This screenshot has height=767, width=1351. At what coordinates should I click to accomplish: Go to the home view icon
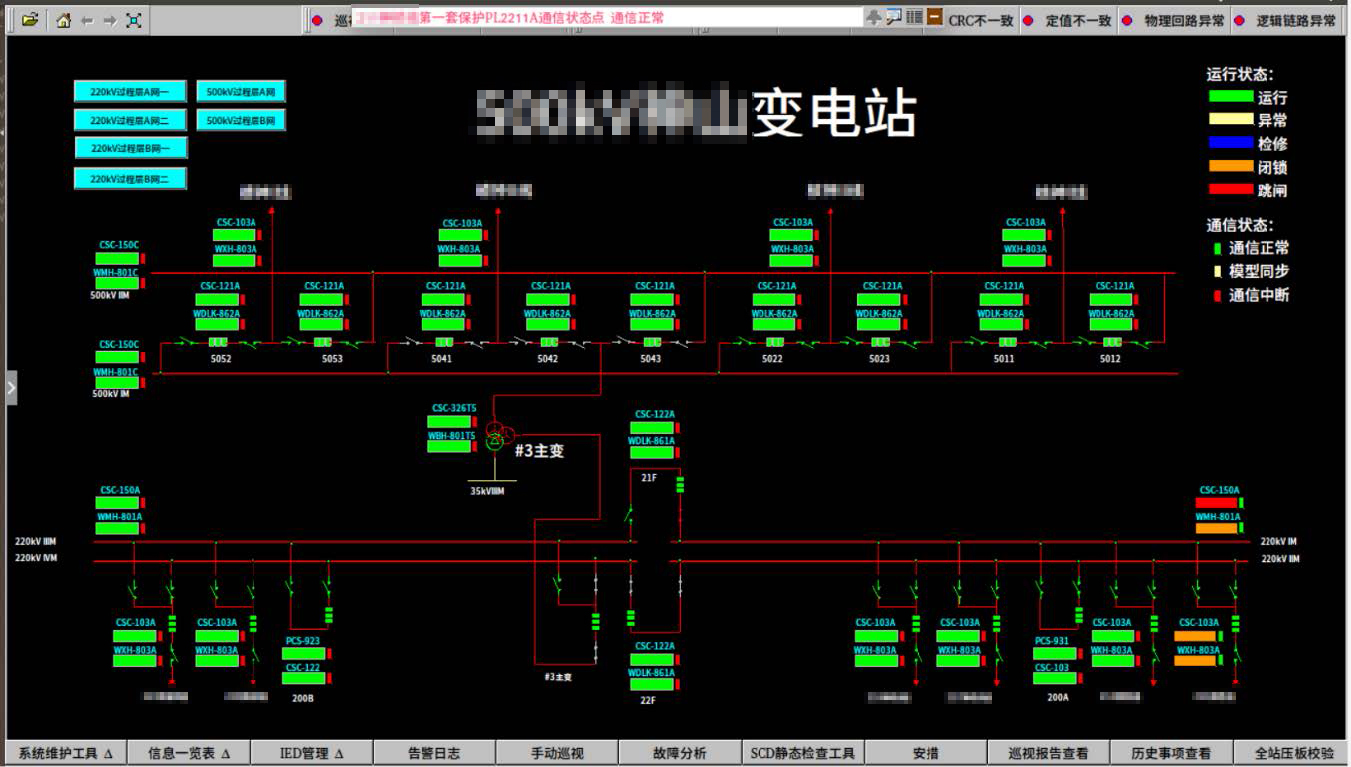tap(63, 20)
